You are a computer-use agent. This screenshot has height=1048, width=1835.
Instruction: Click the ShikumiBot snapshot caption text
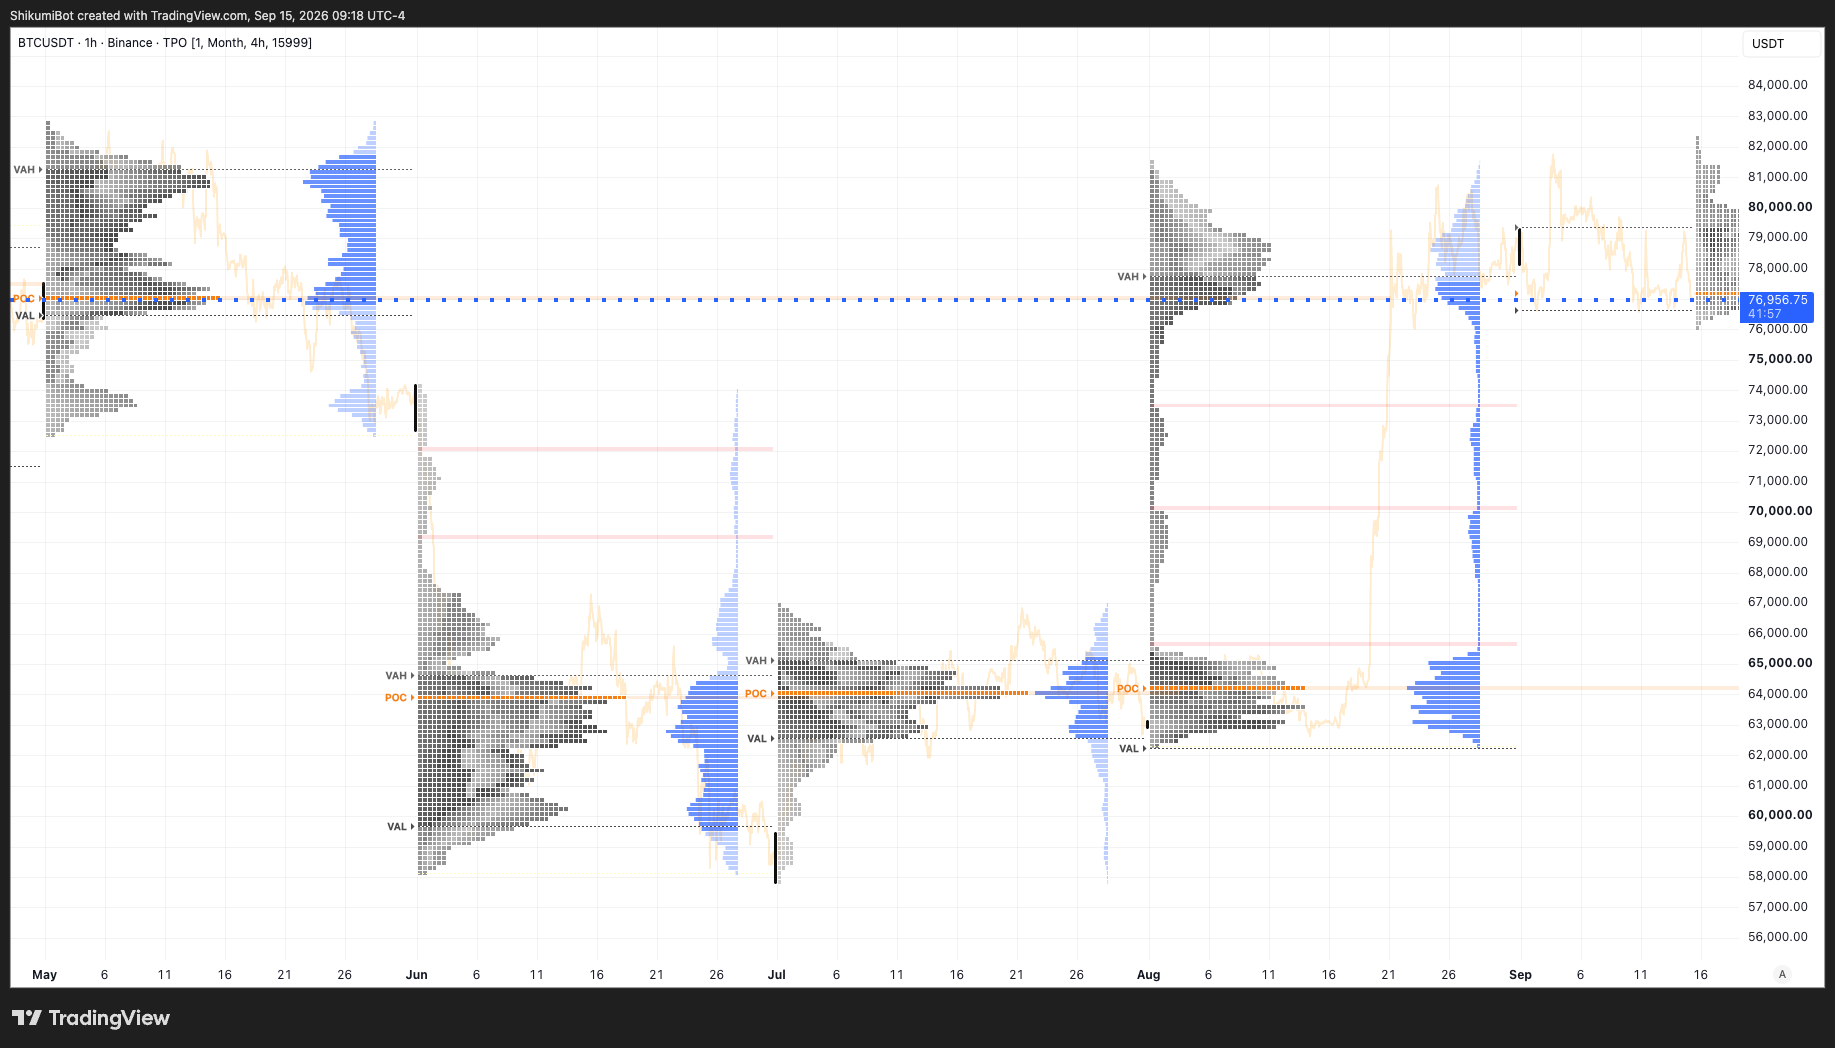pyautogui.click(x=208, y=16)
